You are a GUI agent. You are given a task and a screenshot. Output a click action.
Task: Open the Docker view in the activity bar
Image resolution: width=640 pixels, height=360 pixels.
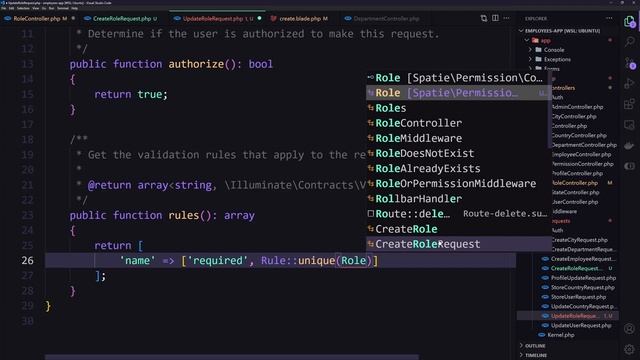(629, 145)
